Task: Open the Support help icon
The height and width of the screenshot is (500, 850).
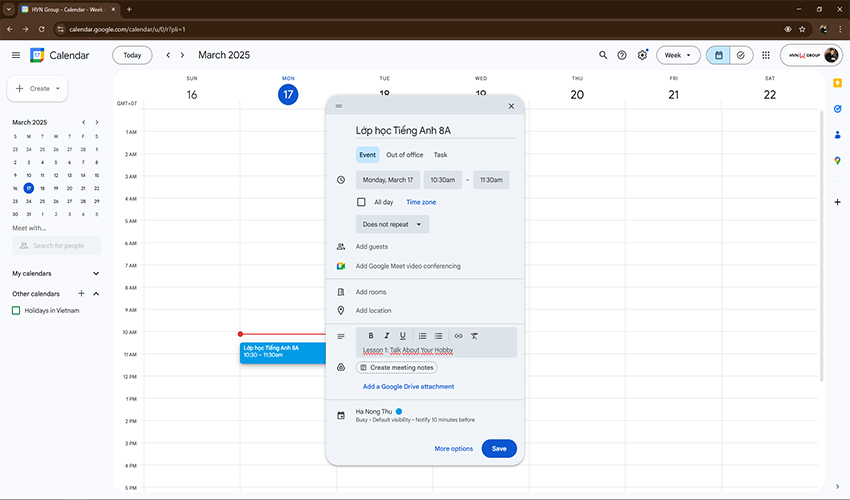Action: coord(622,55)
